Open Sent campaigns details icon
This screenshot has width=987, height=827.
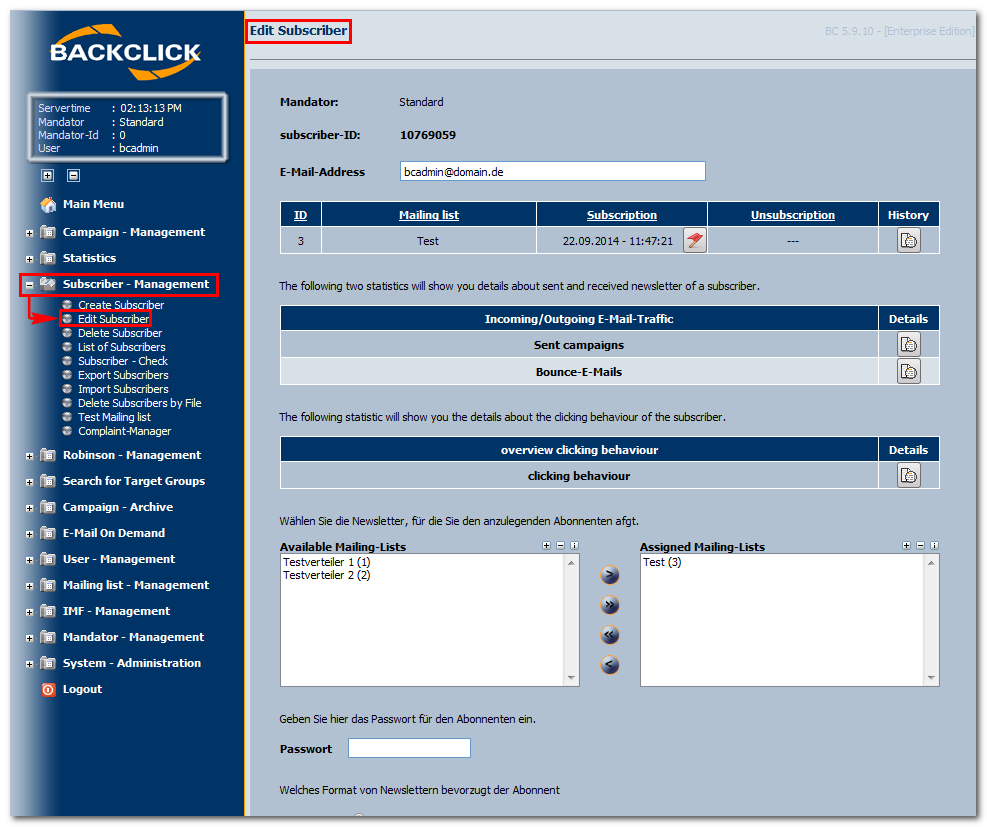[908, 345]
